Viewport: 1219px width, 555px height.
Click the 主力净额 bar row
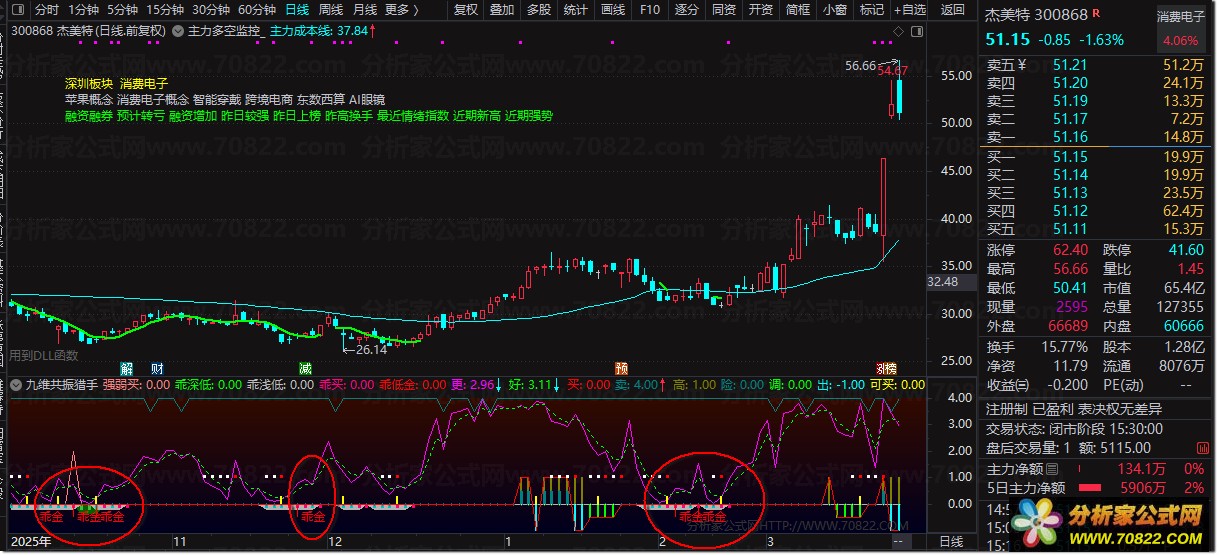coord(1097,469)
